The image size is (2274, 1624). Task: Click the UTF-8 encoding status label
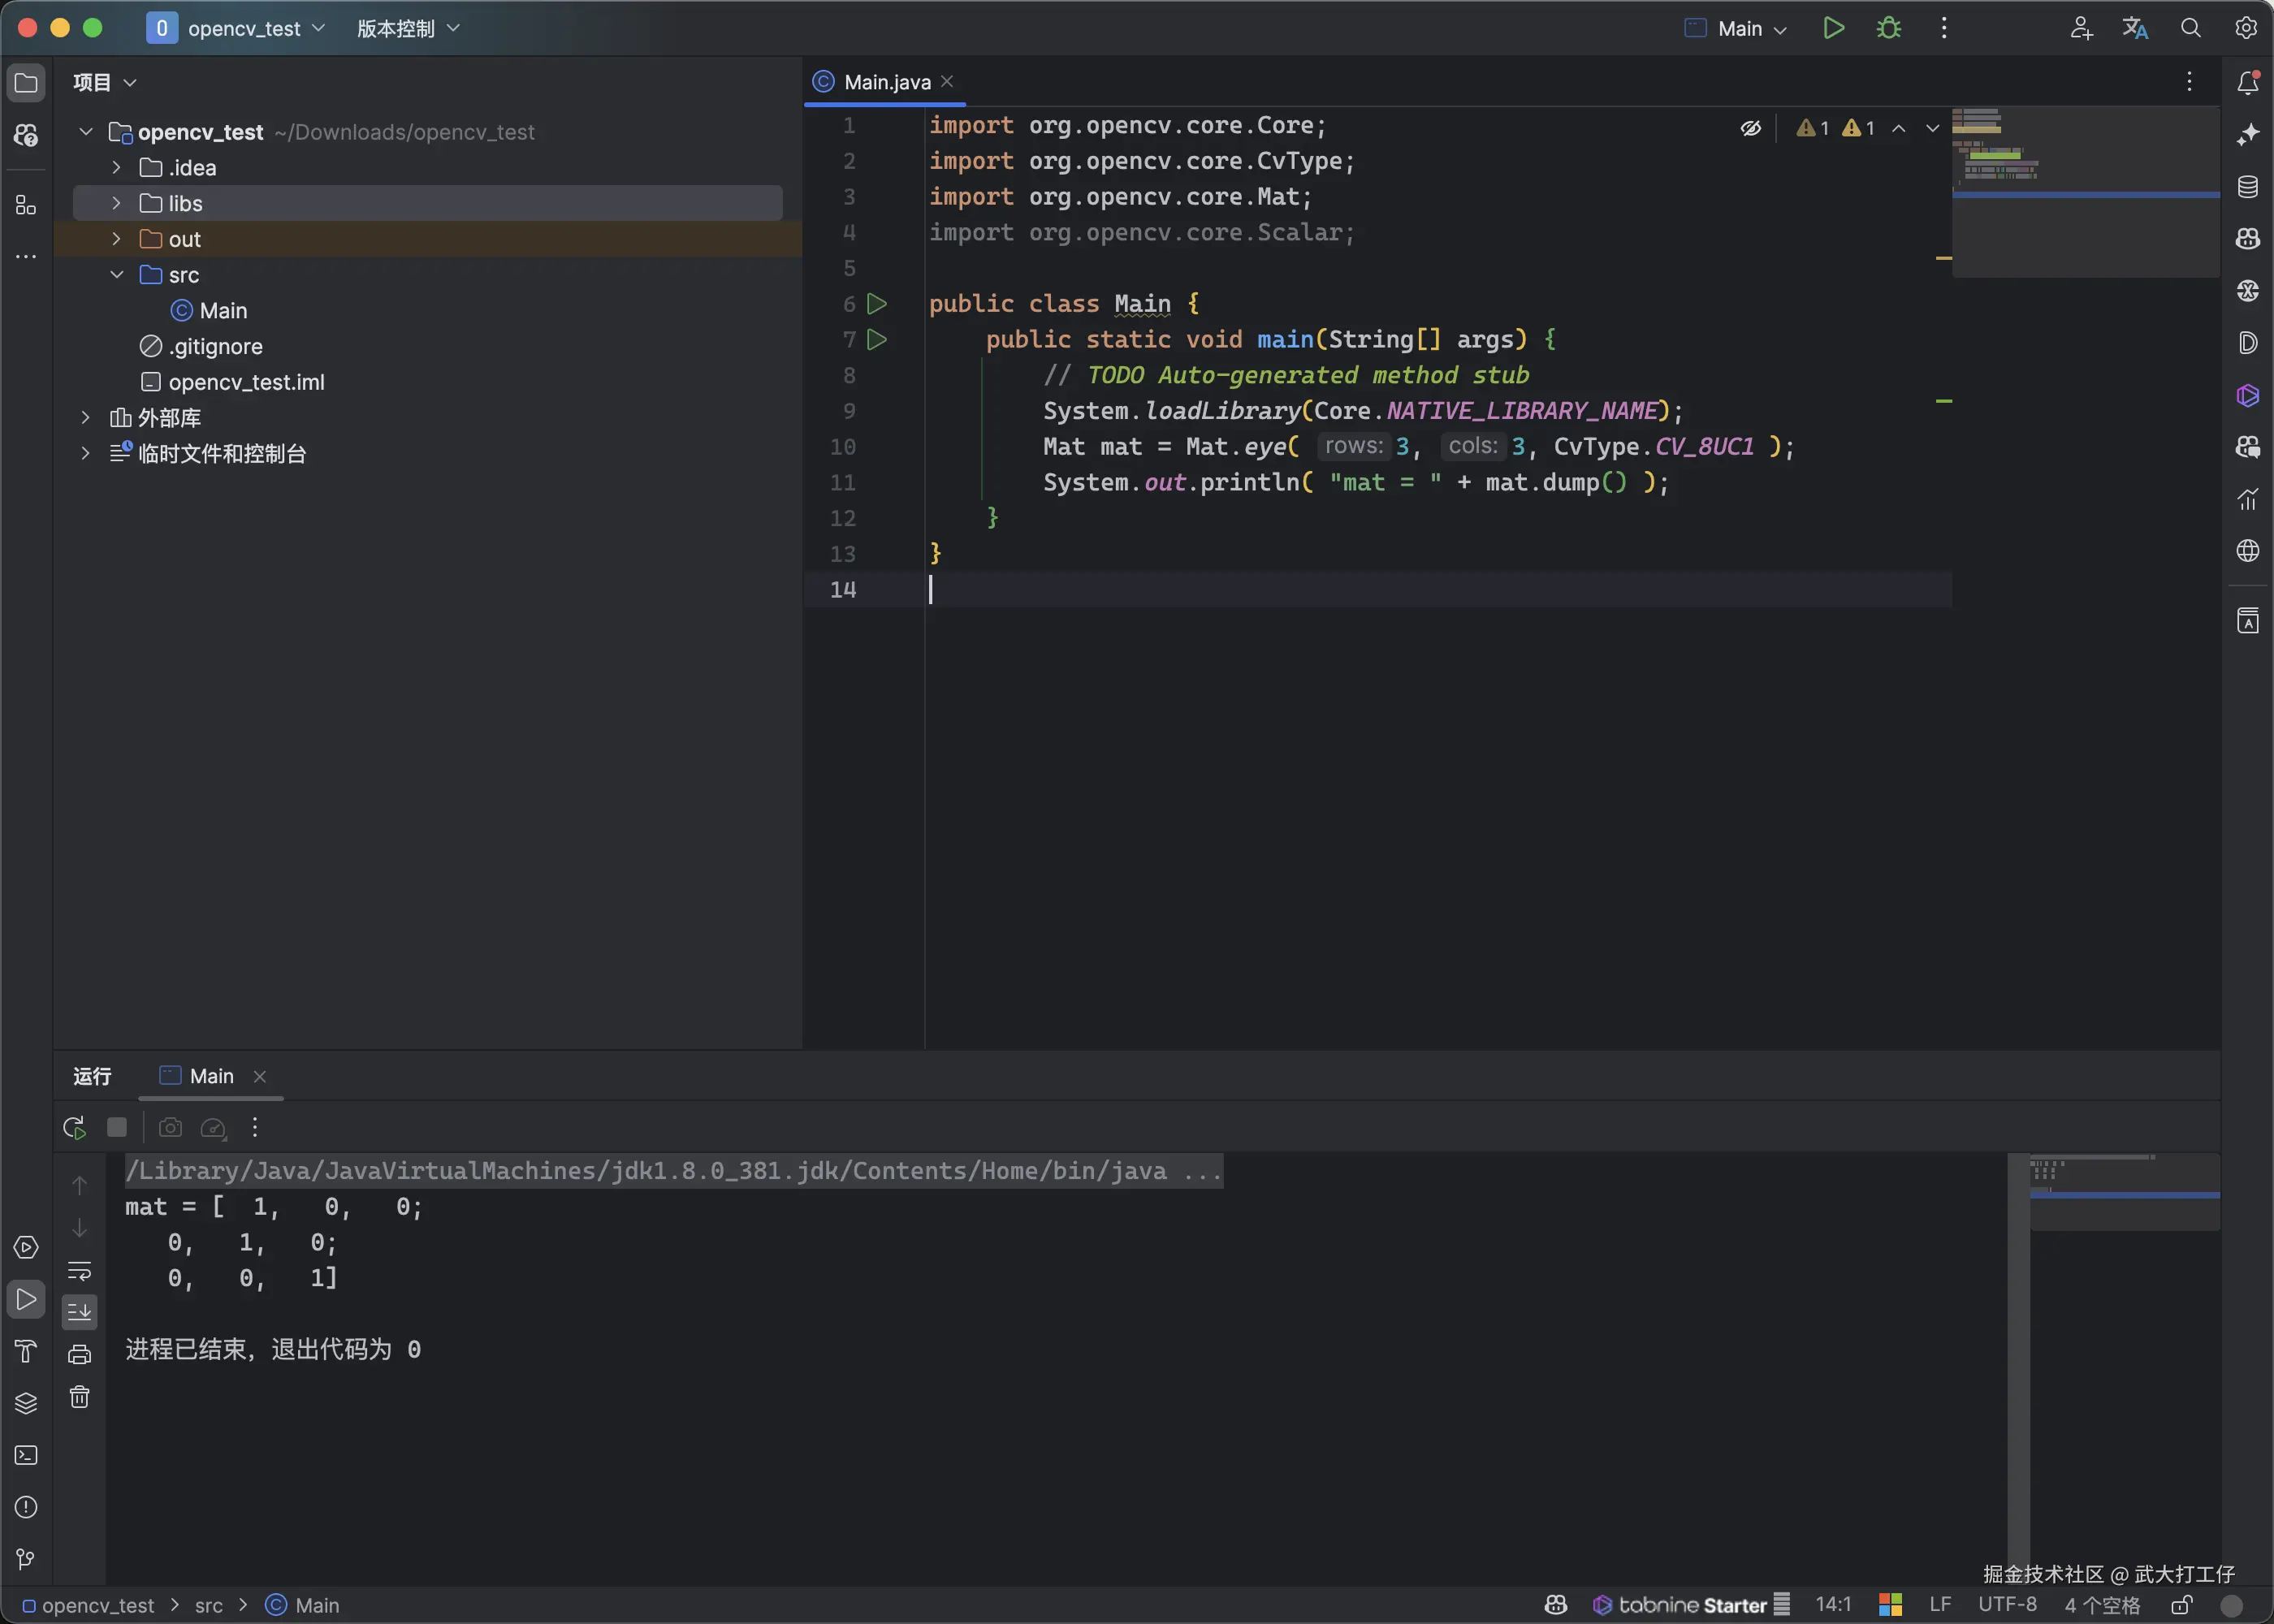click(x=2006, y=1604)
